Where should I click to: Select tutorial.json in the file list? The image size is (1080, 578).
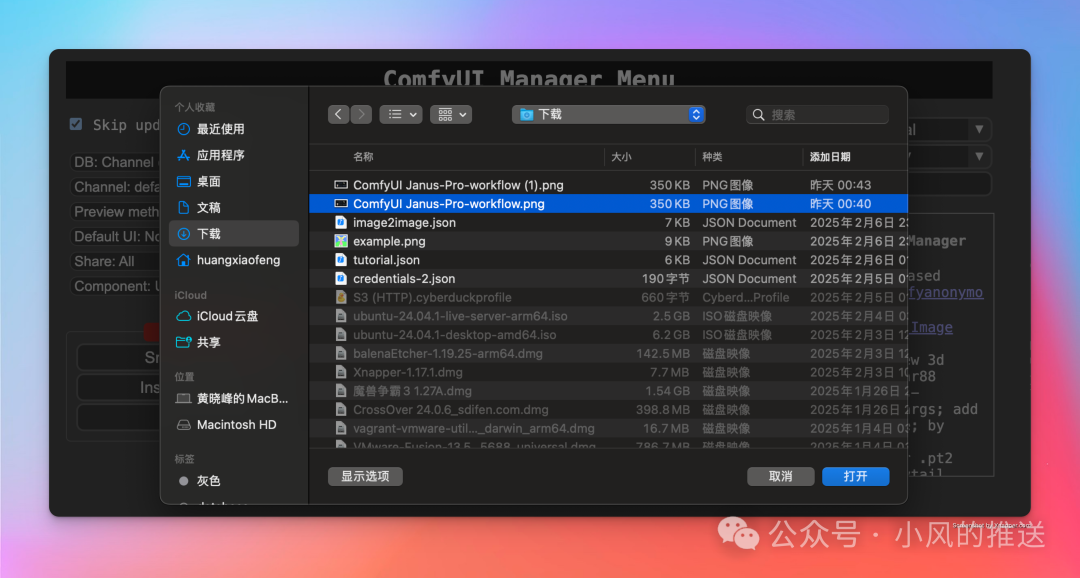[x=608, y=260]
